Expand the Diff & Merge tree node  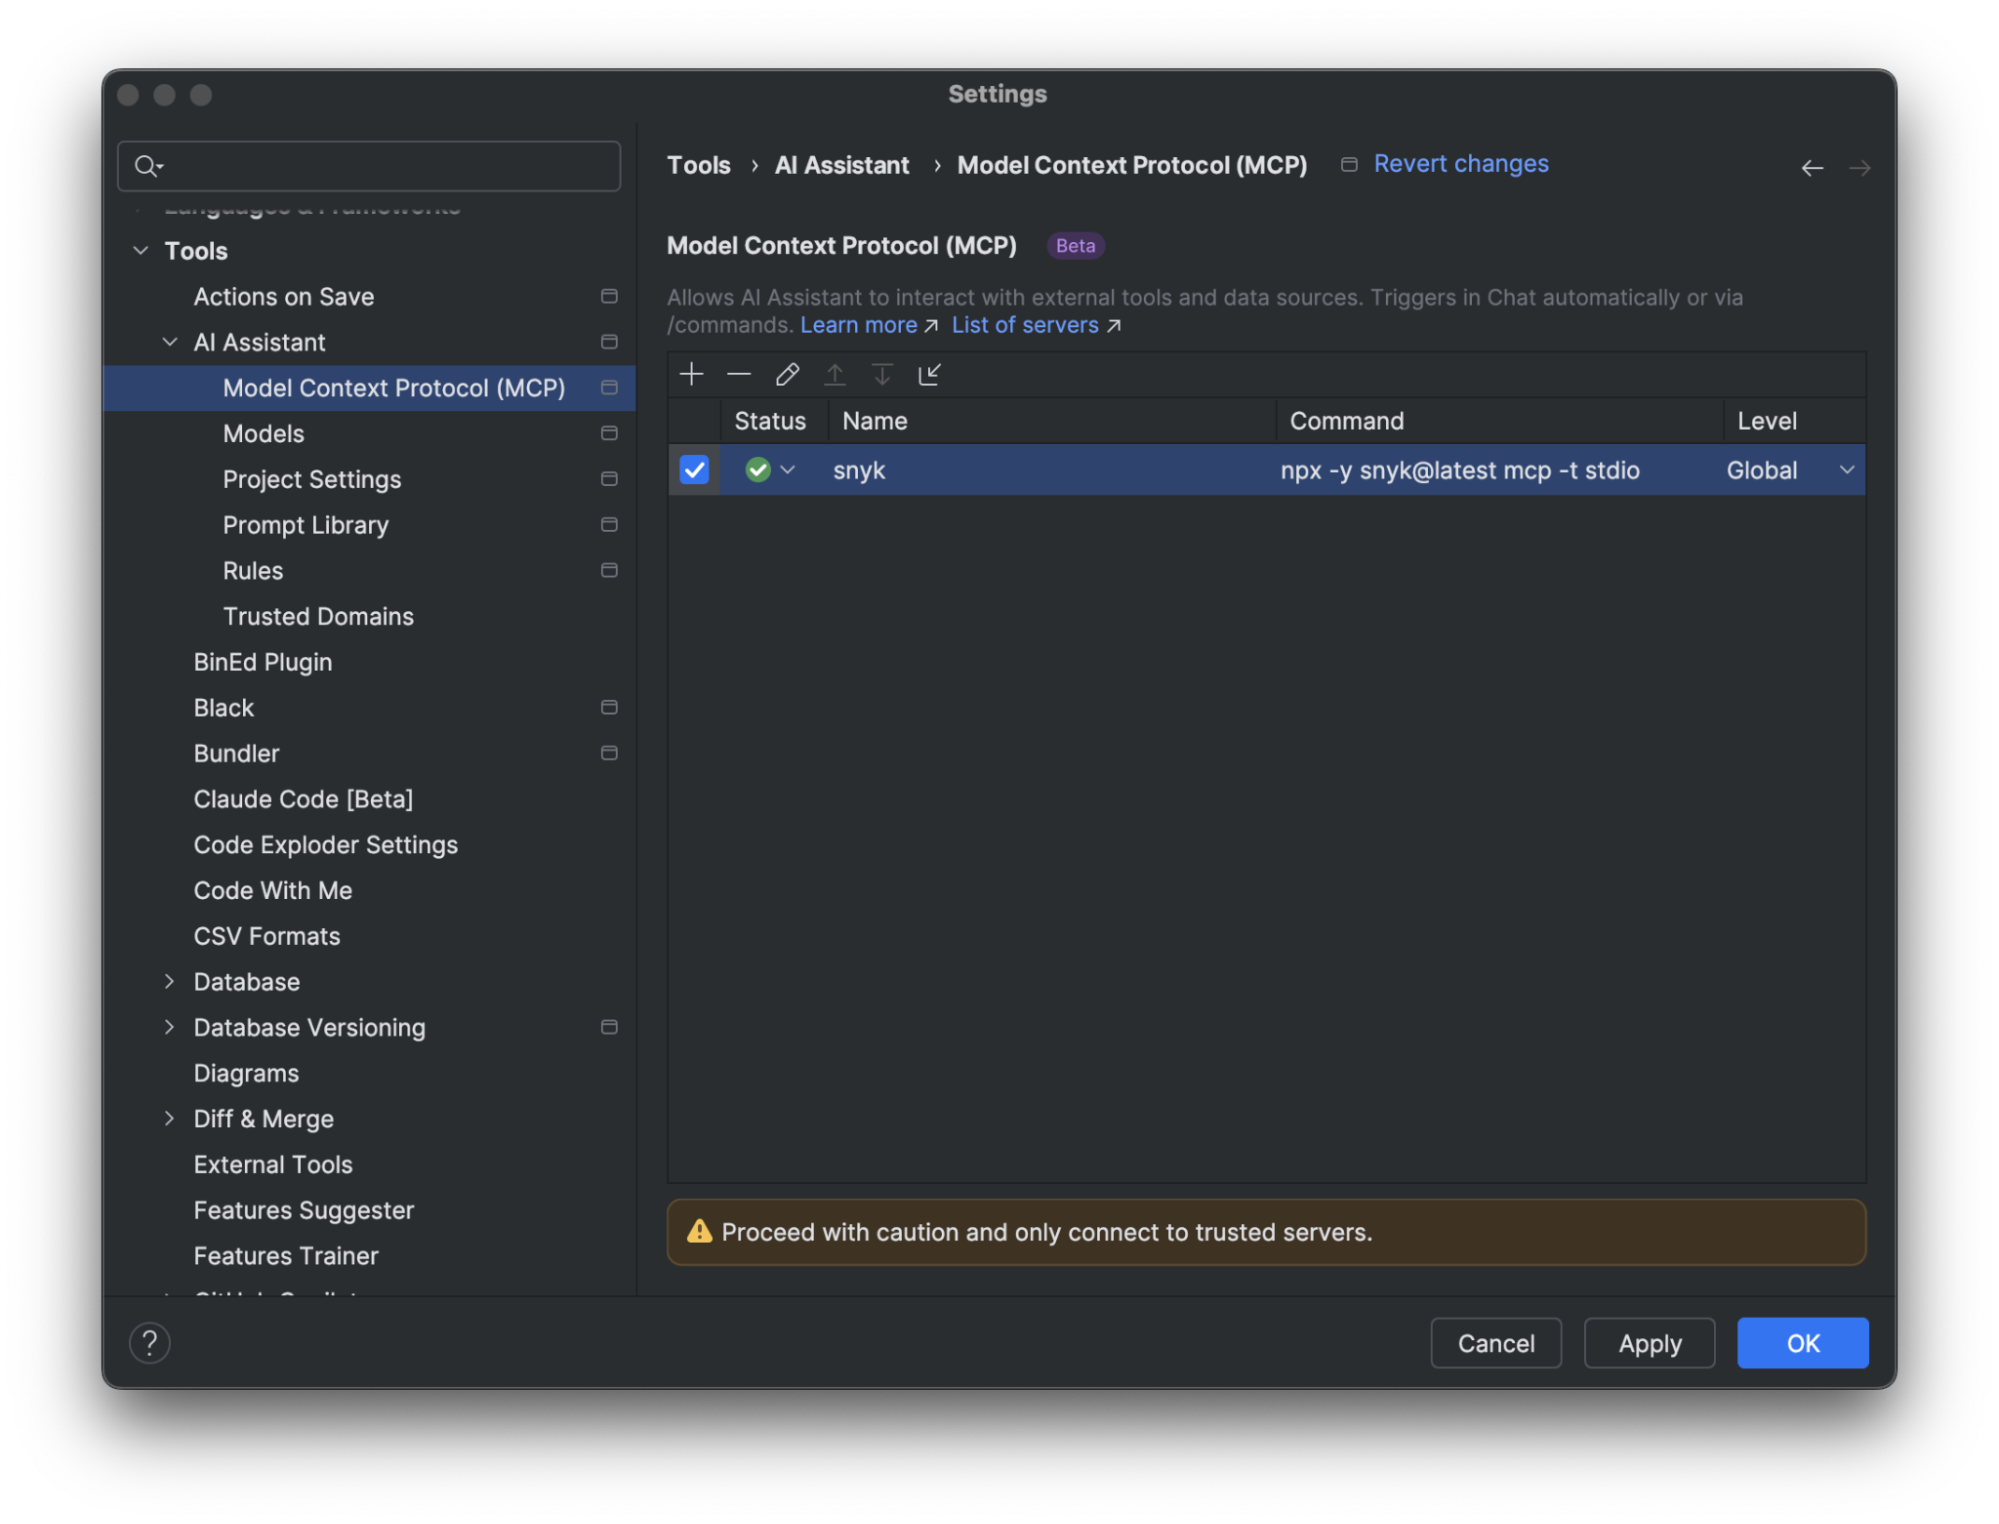coord(169,1119)
